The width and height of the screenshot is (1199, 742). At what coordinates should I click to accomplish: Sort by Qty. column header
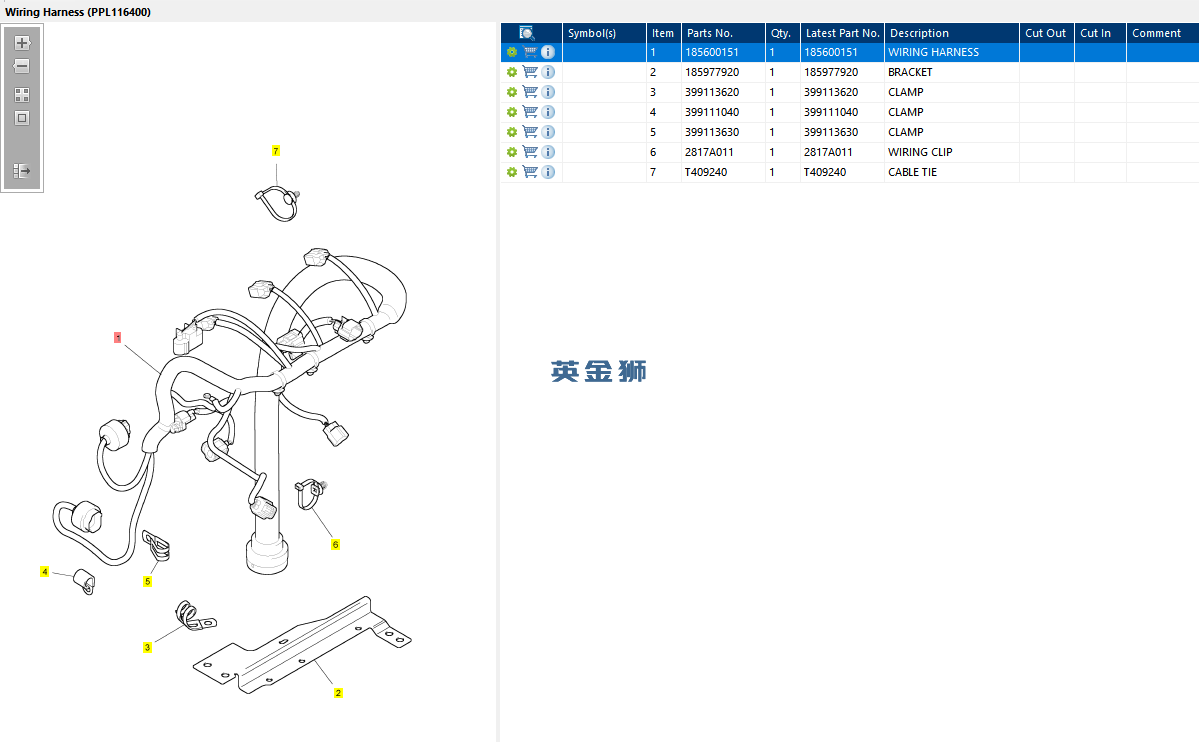click(783, 33)
